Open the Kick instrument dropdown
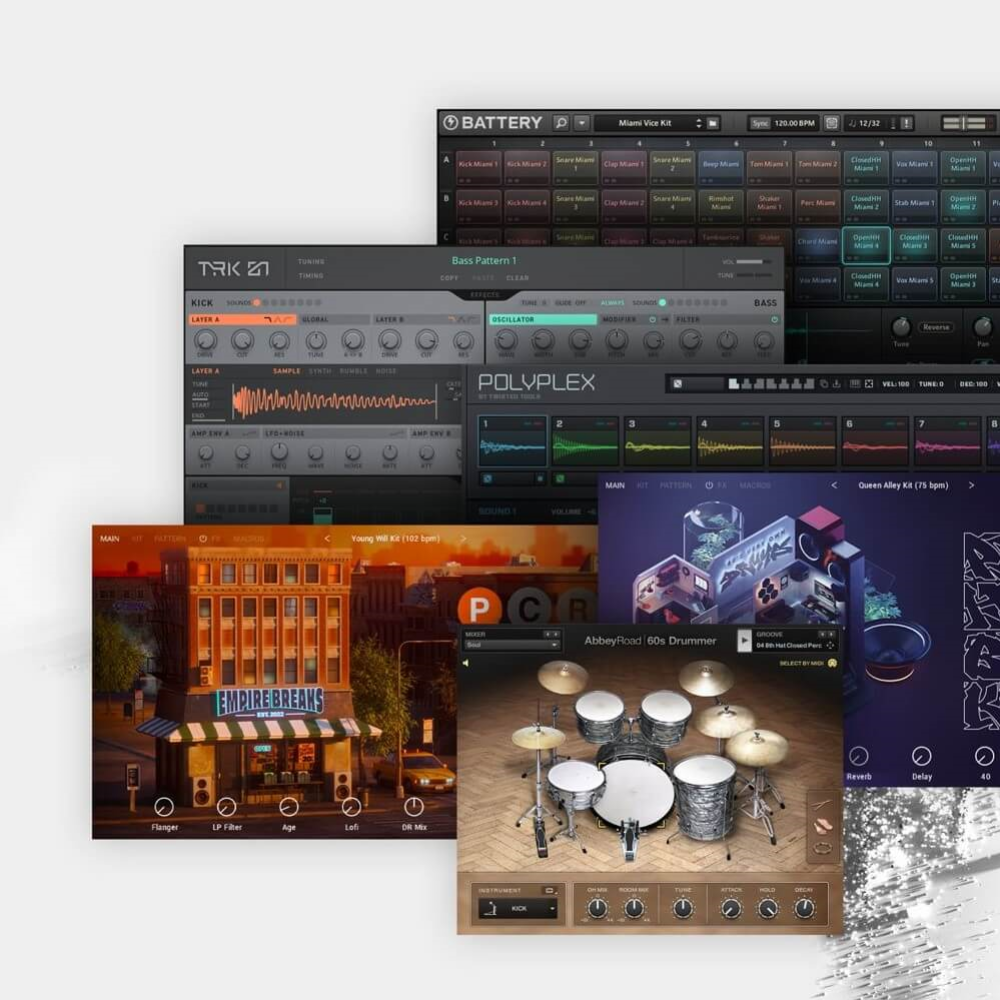Viewport: 1000px width, 1000px height. (520, 908)
